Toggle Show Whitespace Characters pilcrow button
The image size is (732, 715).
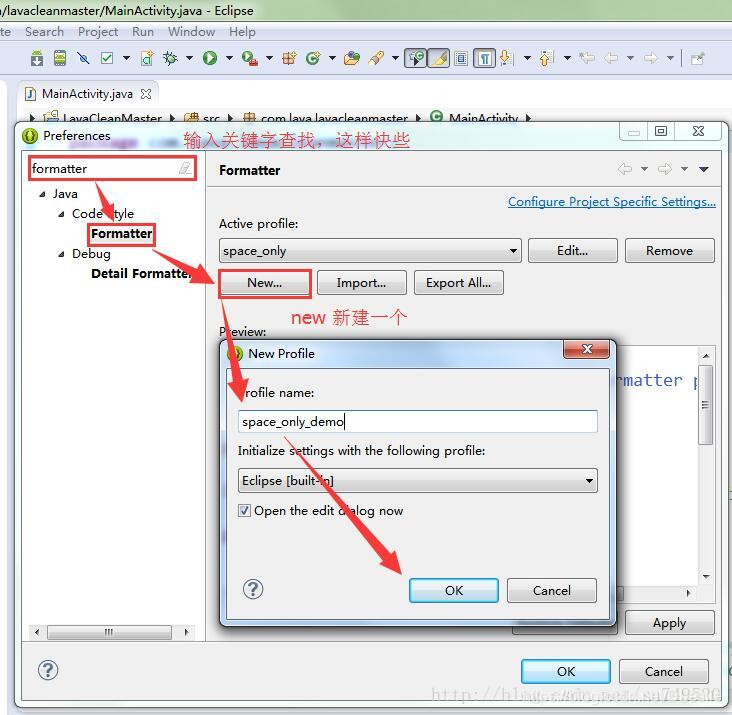pos(485,59)
